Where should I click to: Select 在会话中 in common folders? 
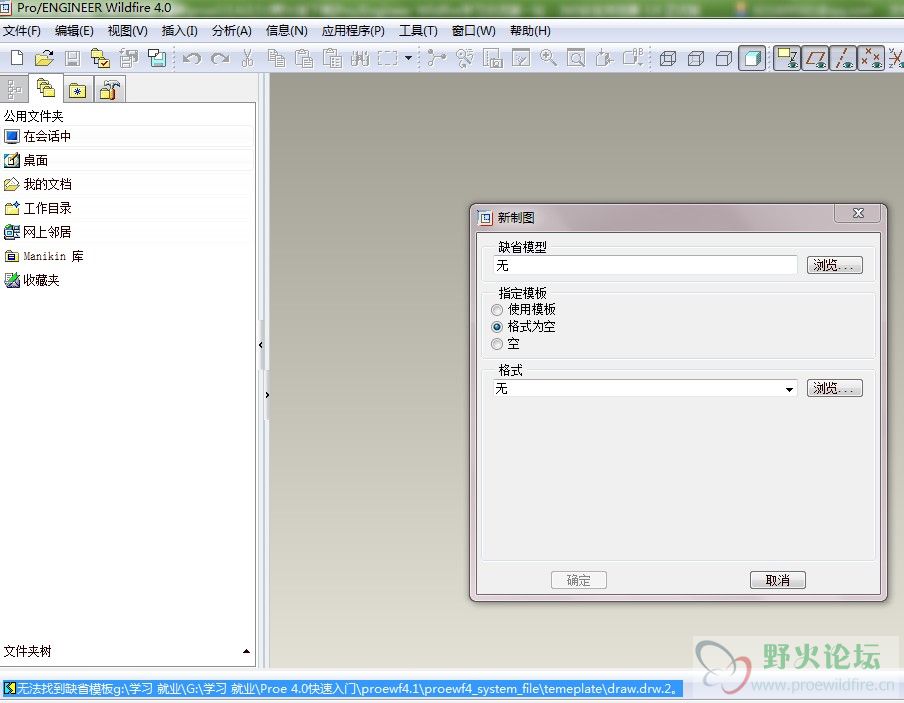pos(127,136)
